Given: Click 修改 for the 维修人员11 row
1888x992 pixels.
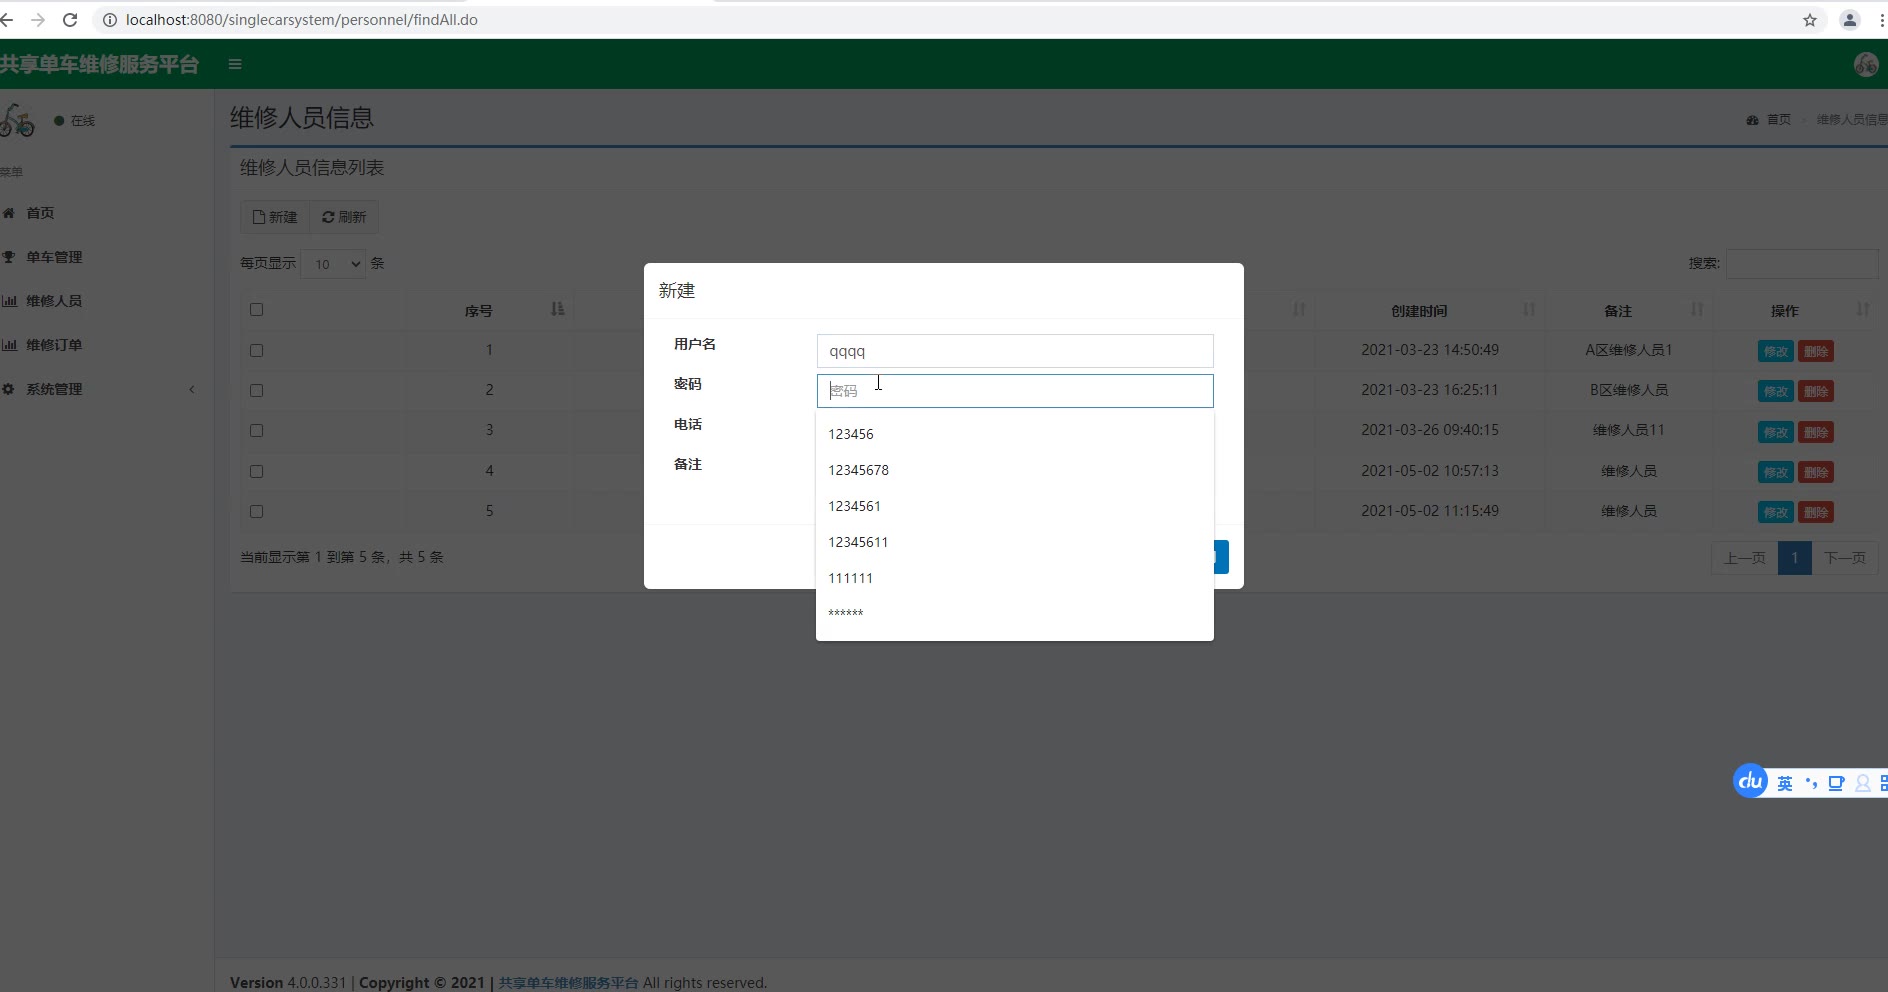Looking at the screenshot, I should (1776, 432).
